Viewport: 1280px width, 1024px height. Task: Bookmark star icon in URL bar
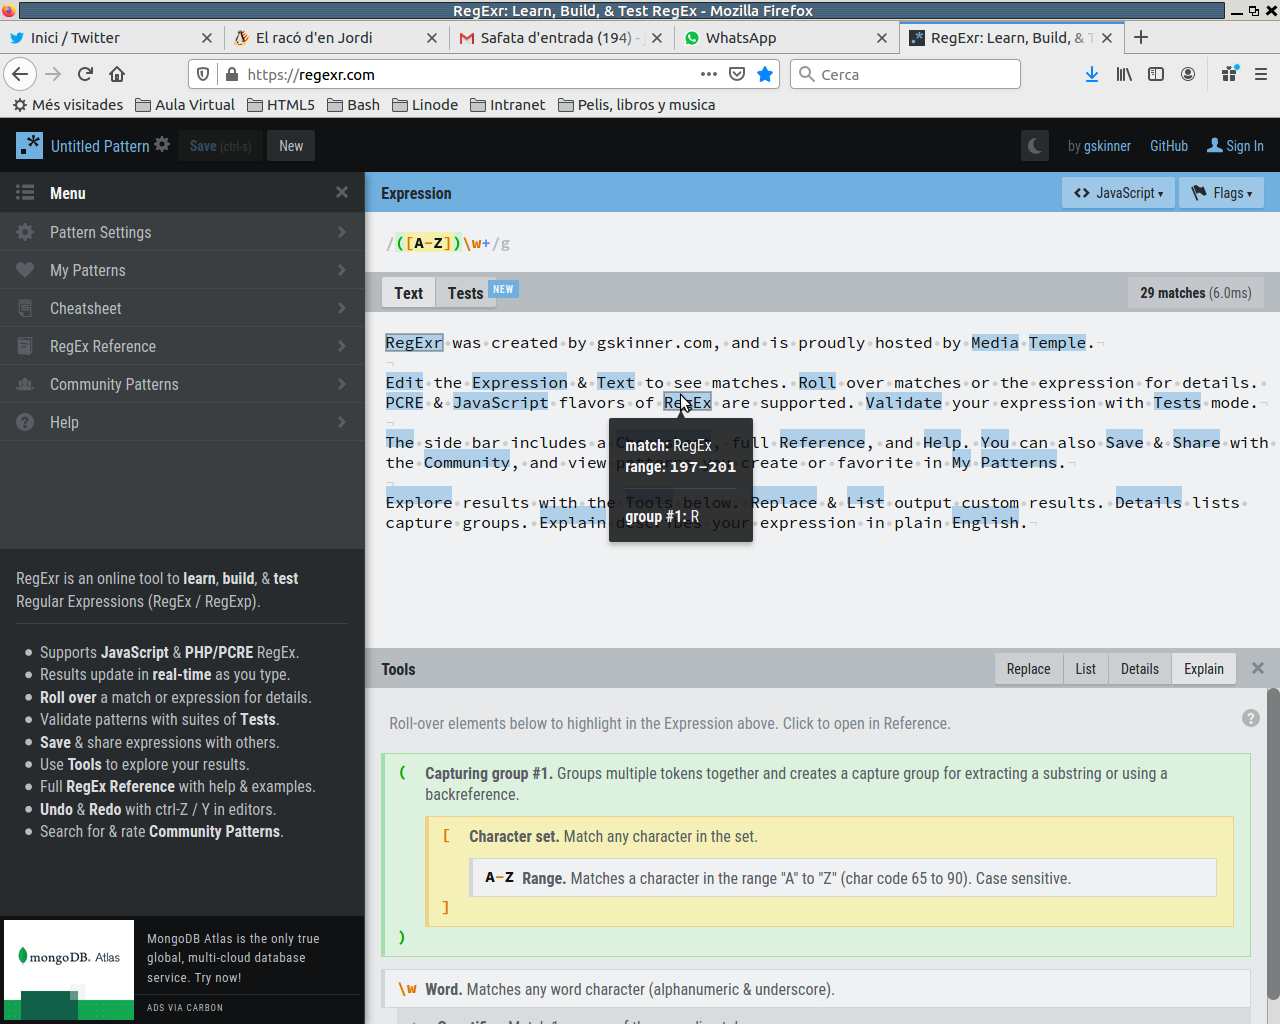pyautogui.click(x=765, y=74)
